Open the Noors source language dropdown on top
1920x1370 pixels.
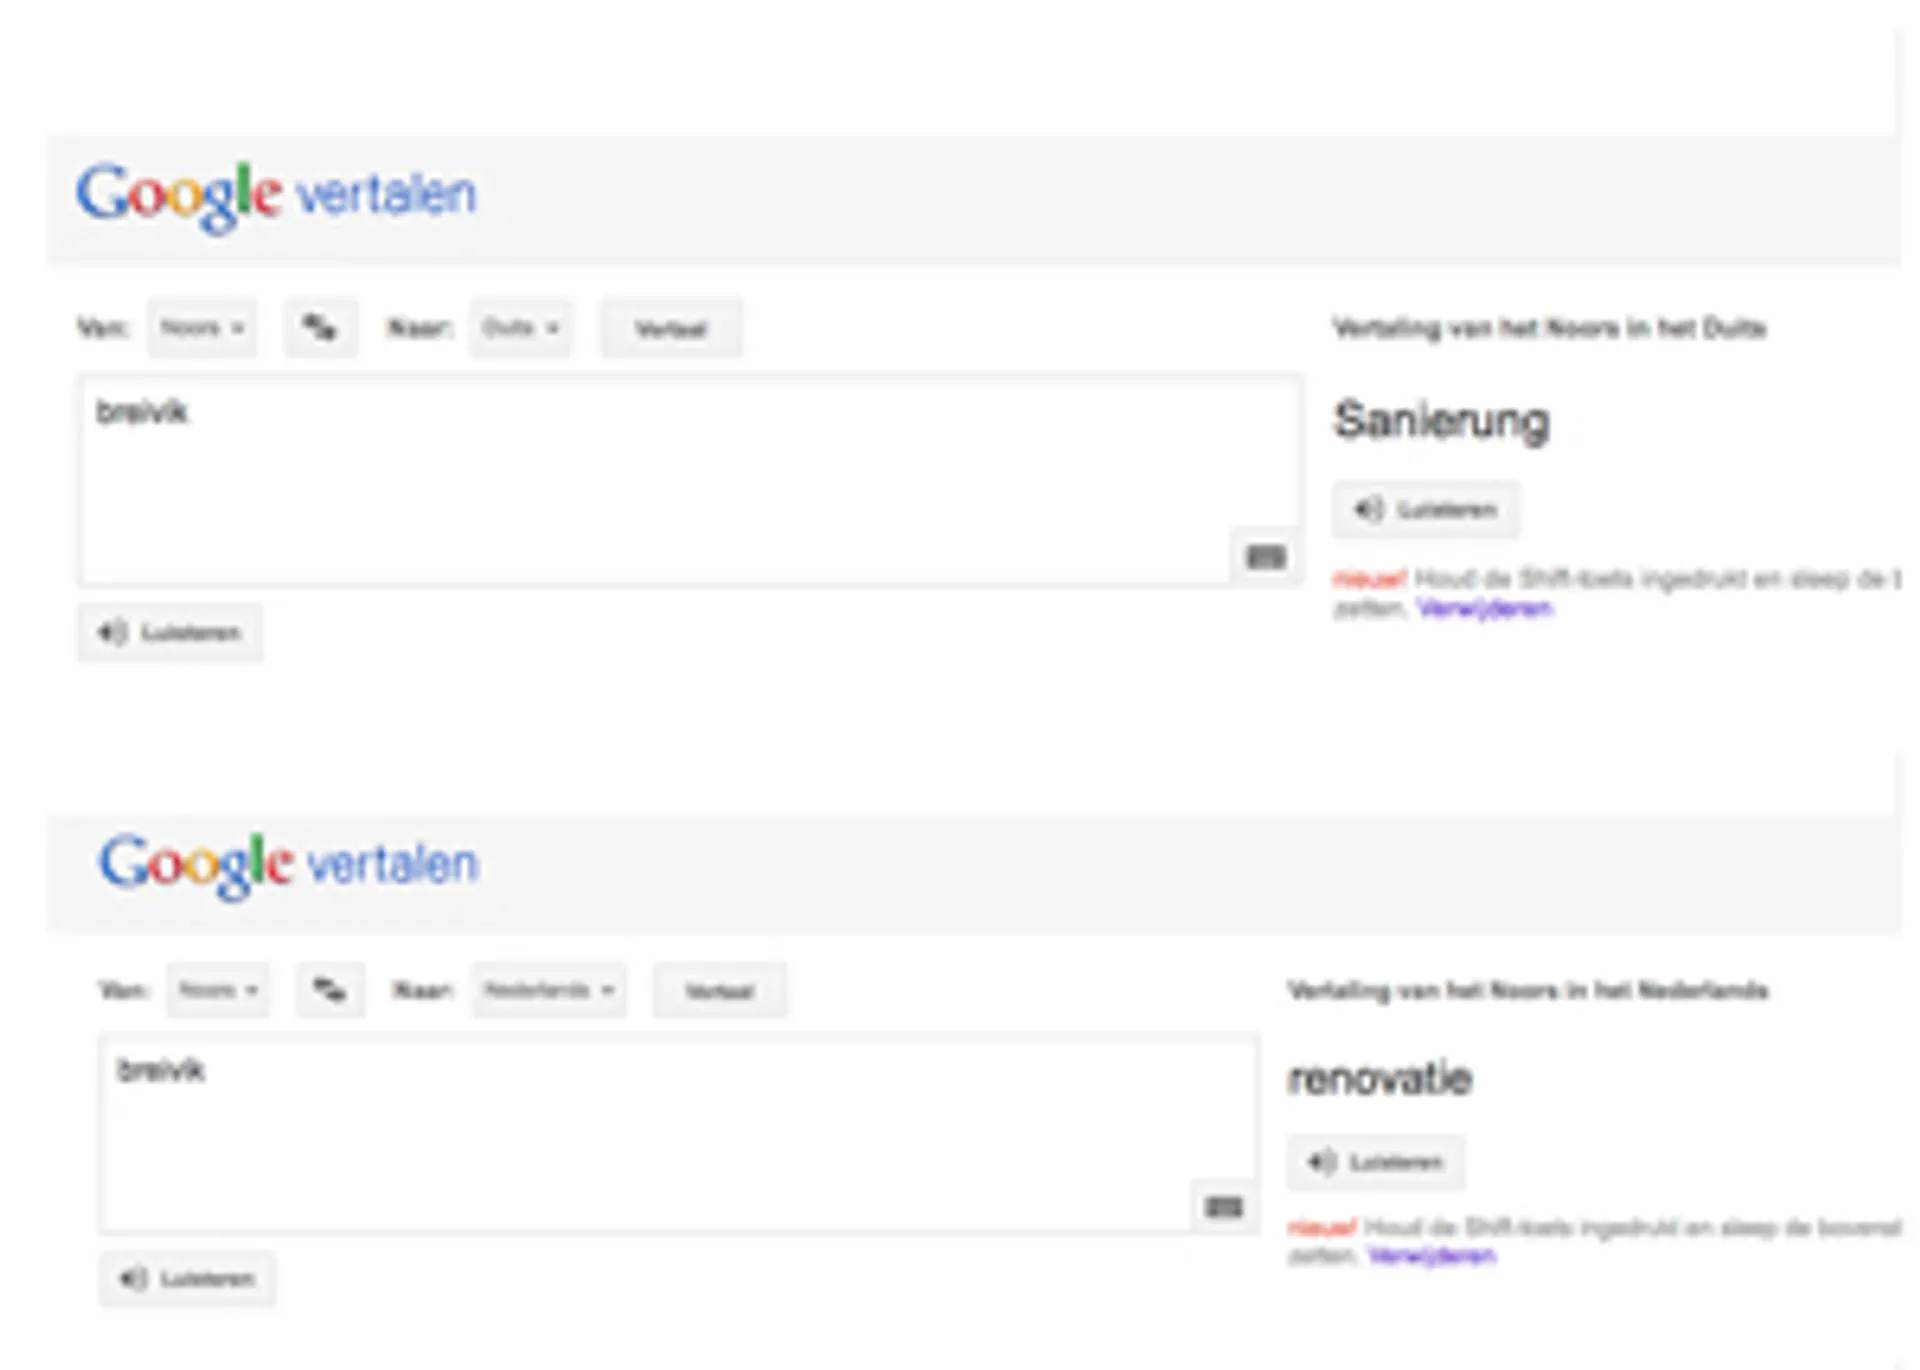(x=201, y=328)
